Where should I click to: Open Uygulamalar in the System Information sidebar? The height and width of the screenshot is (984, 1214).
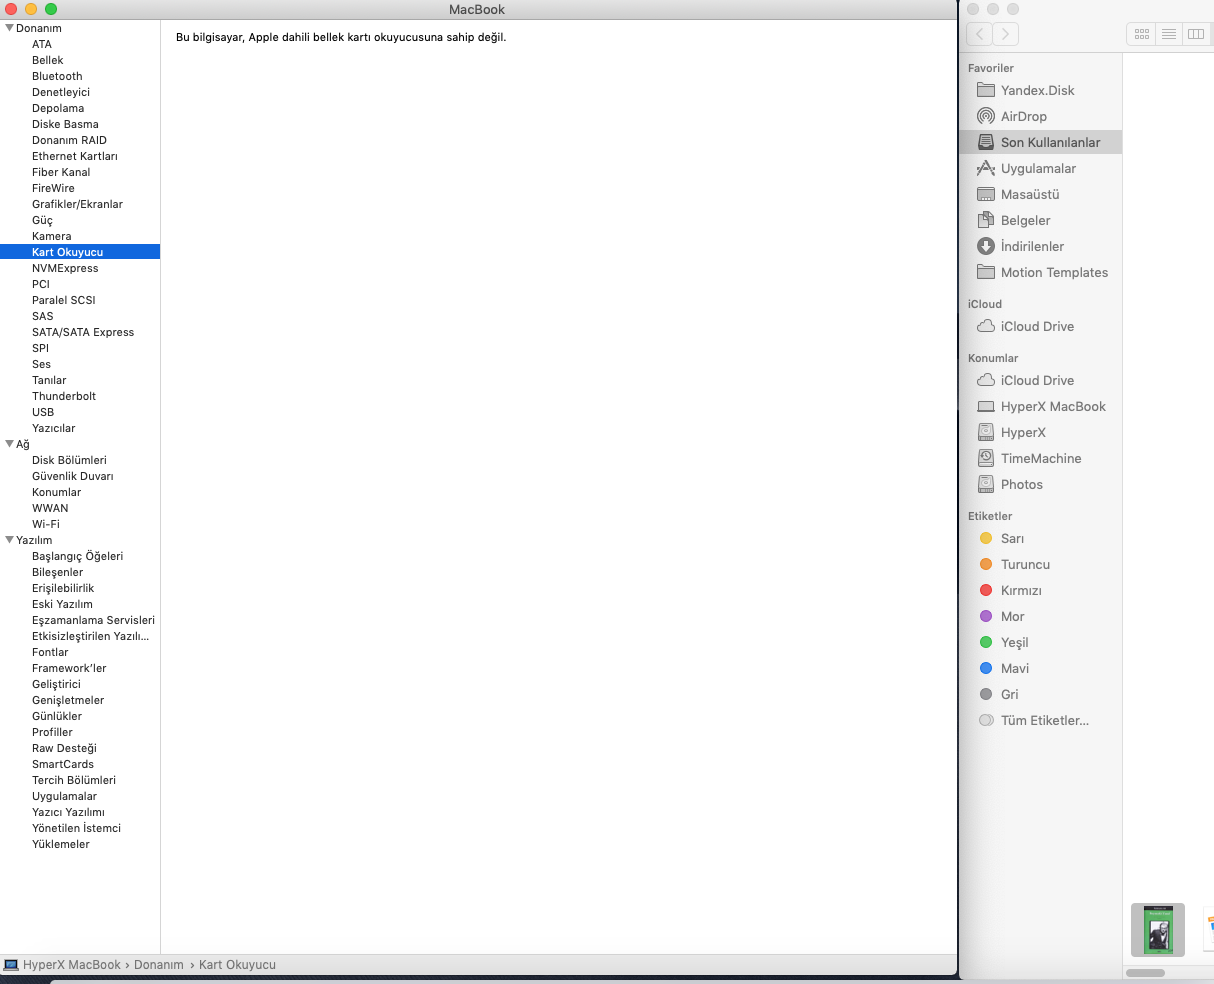click(x=64, y=796)
